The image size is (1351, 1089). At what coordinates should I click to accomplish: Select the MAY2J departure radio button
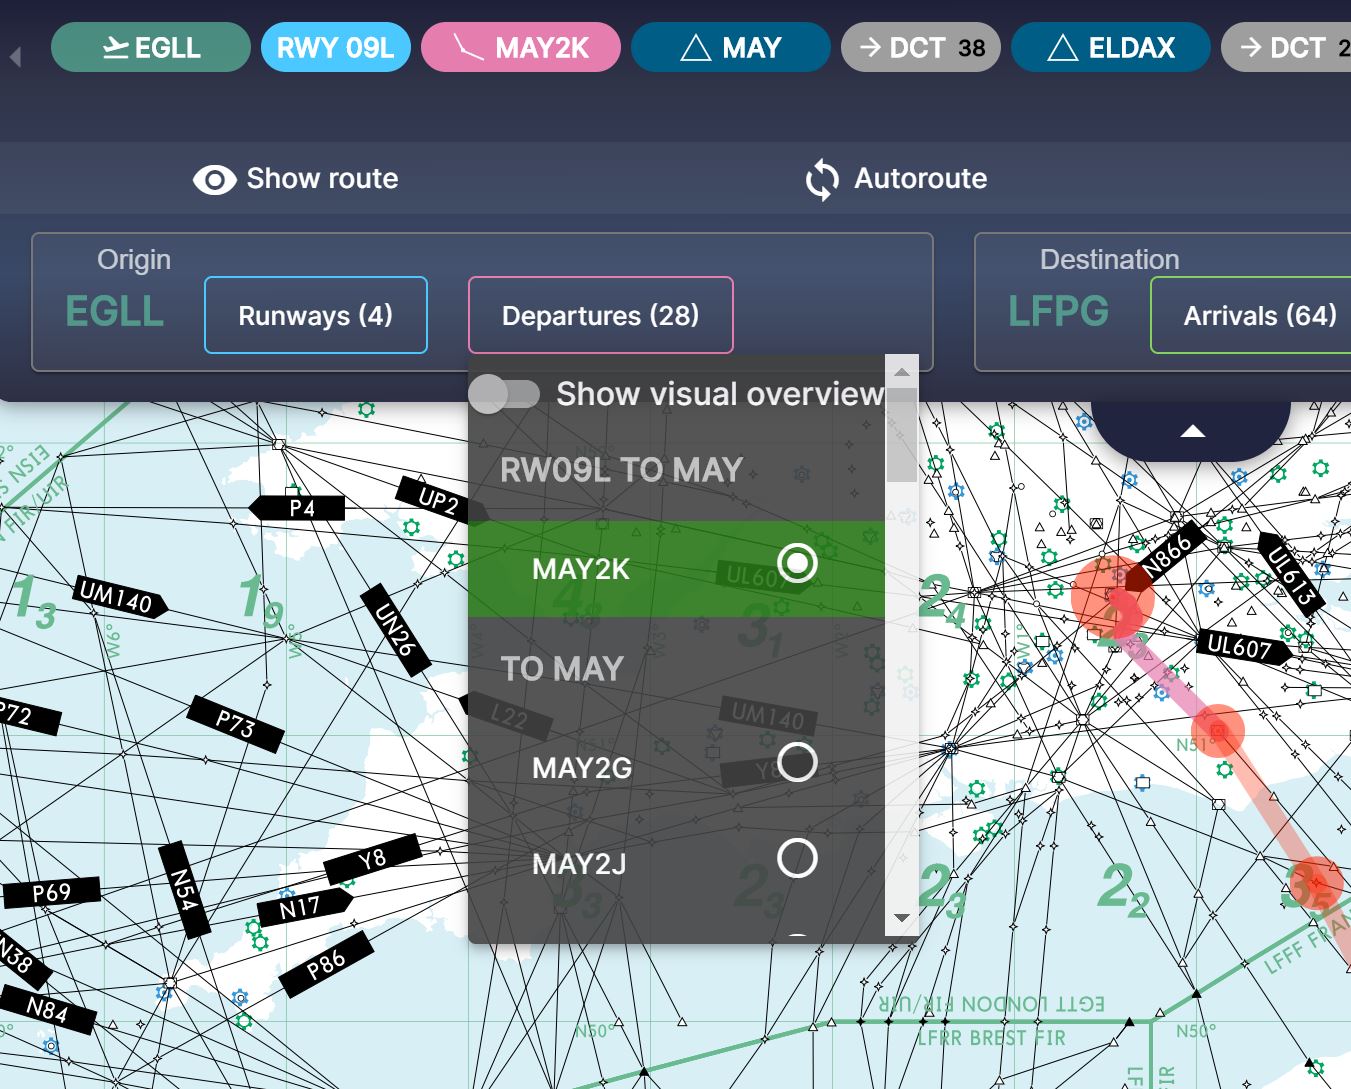click(x=797, y=859)
